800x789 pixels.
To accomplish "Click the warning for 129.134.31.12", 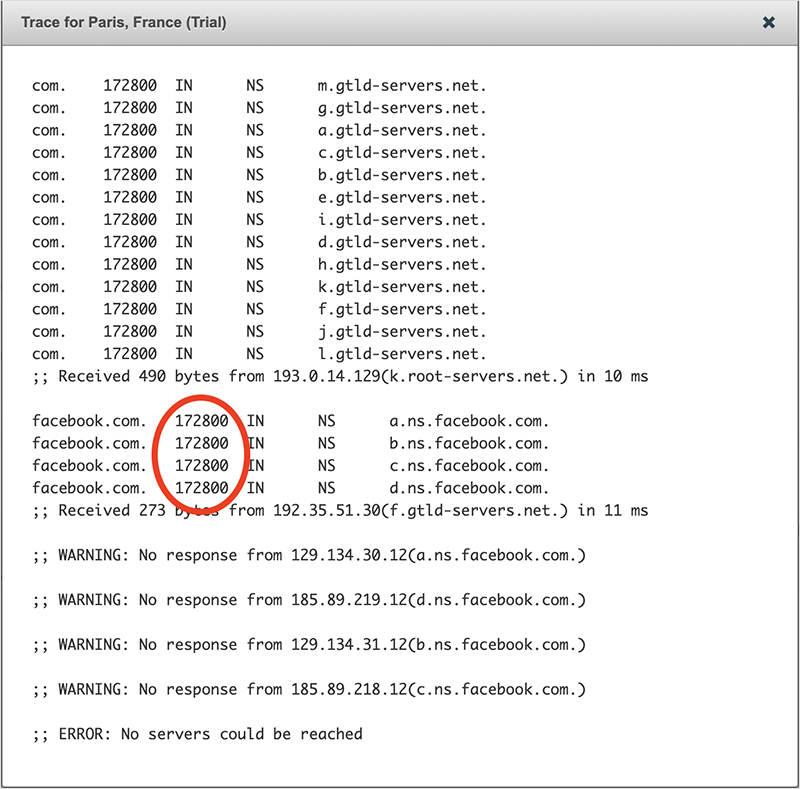I will [309, 644].
